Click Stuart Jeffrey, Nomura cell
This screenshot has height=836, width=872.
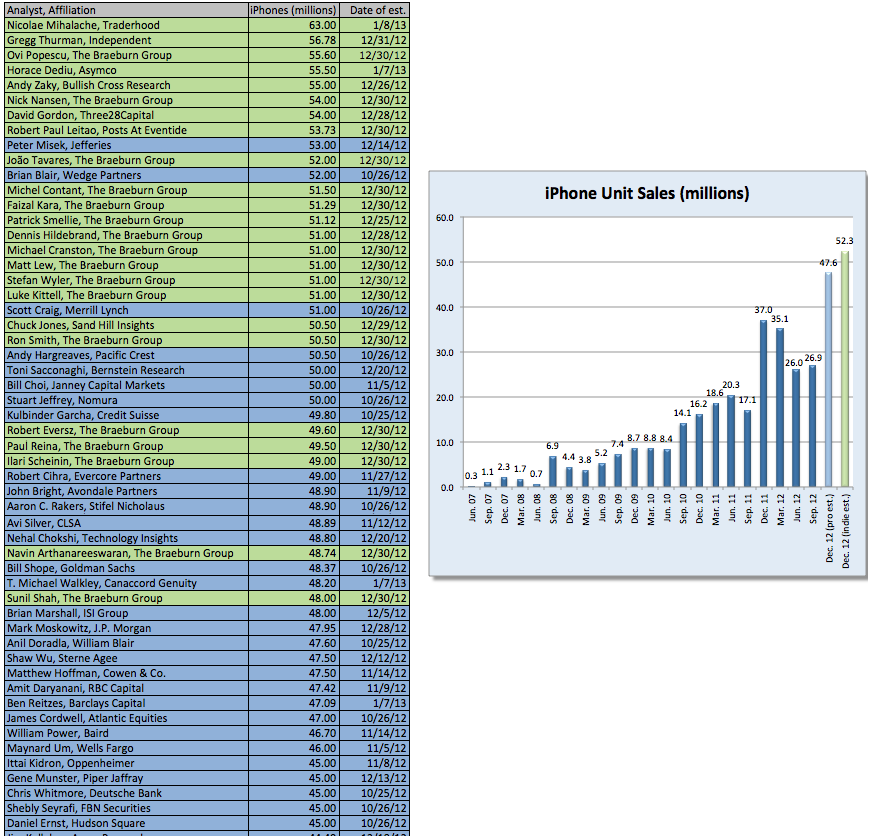tap(126, 400)
